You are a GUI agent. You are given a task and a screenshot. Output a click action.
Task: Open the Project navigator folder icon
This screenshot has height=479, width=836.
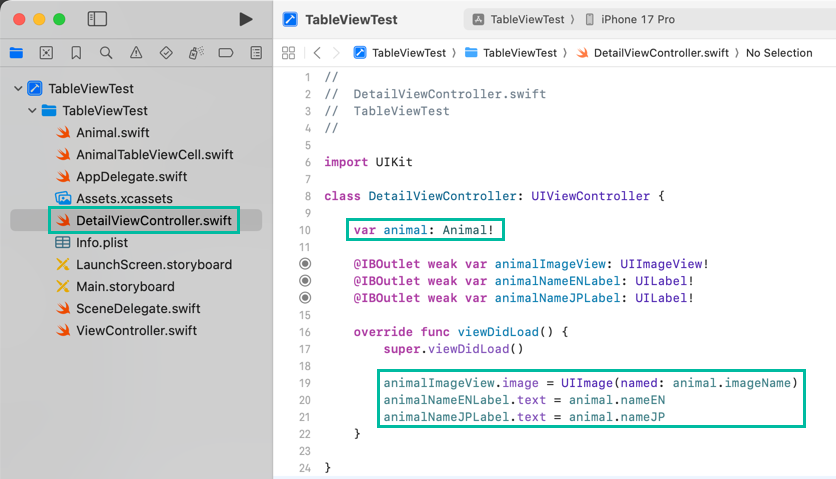pyautogui.click(x=16, y=53)
